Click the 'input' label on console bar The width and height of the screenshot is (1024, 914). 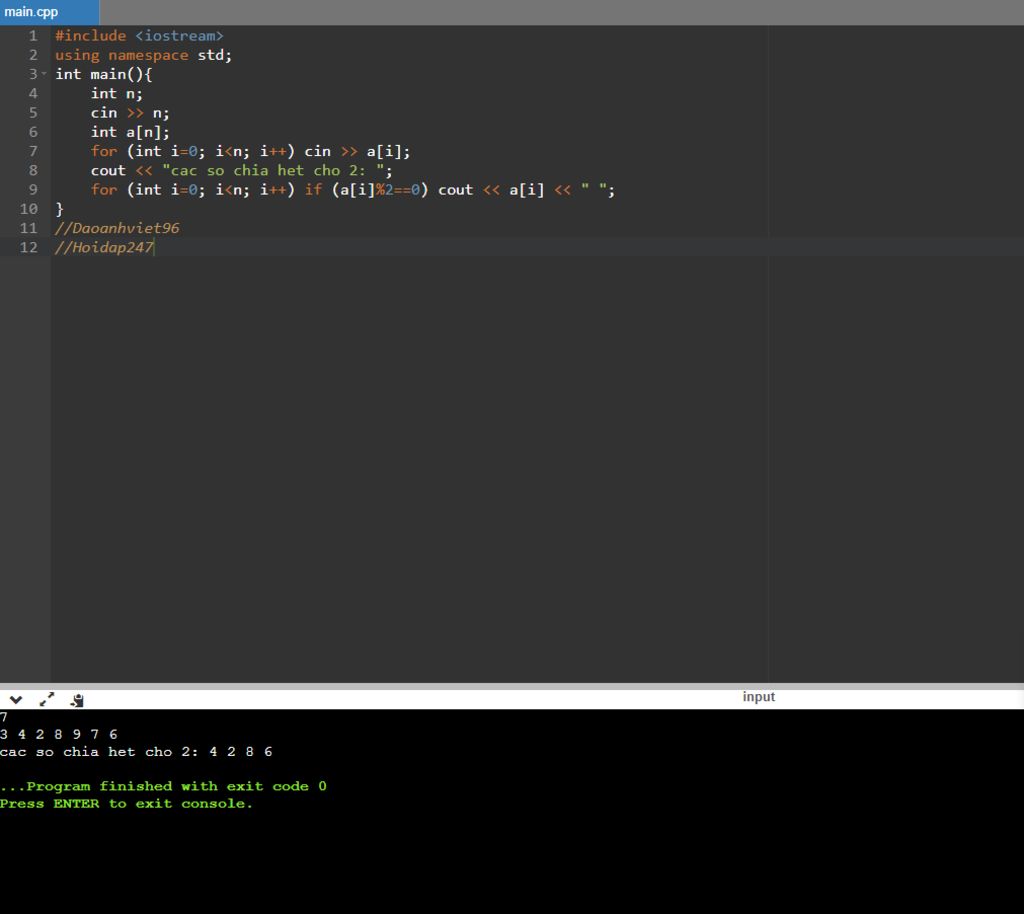click(x=758, y=697)
